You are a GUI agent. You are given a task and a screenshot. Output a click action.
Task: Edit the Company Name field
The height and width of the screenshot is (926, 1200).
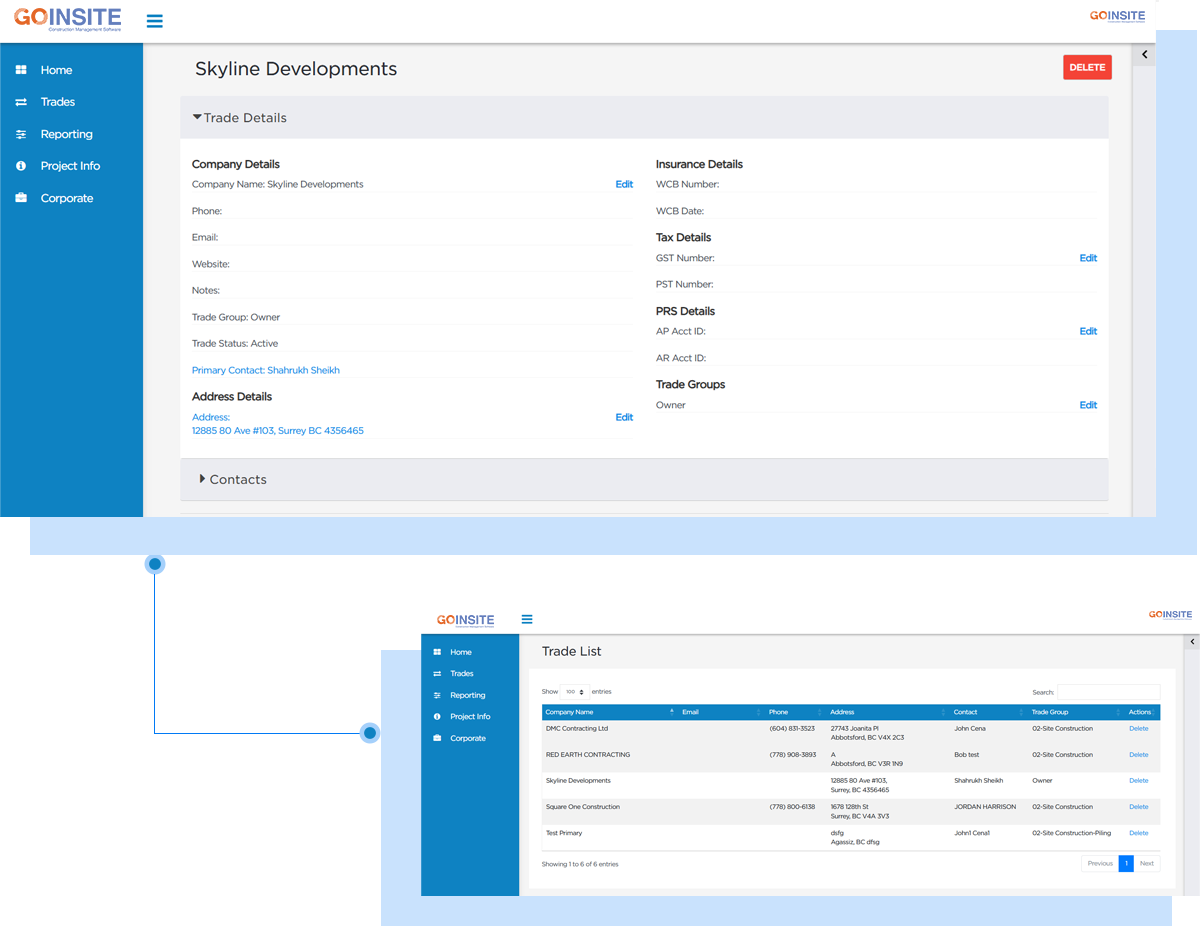pos(624,184)
